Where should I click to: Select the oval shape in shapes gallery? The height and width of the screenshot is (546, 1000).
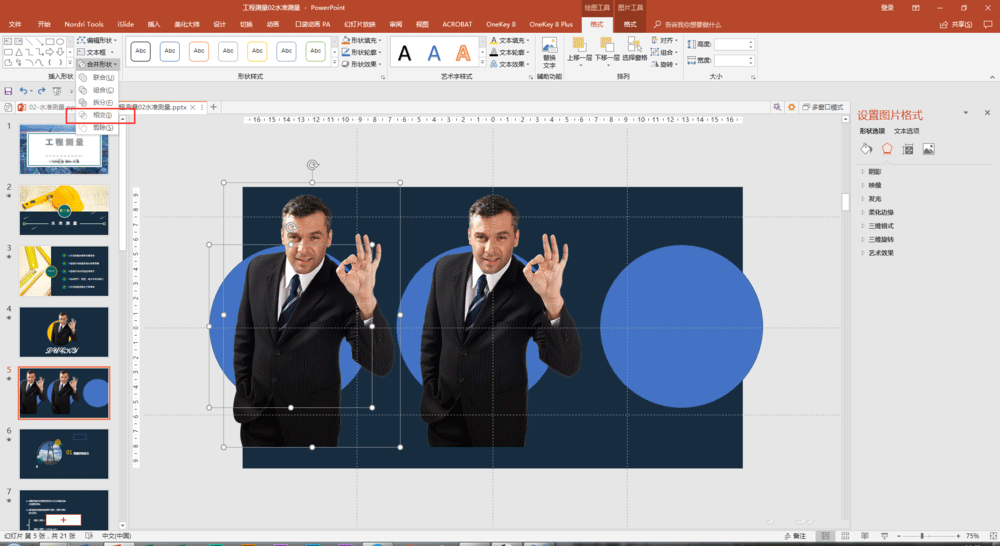click(60, 41)
